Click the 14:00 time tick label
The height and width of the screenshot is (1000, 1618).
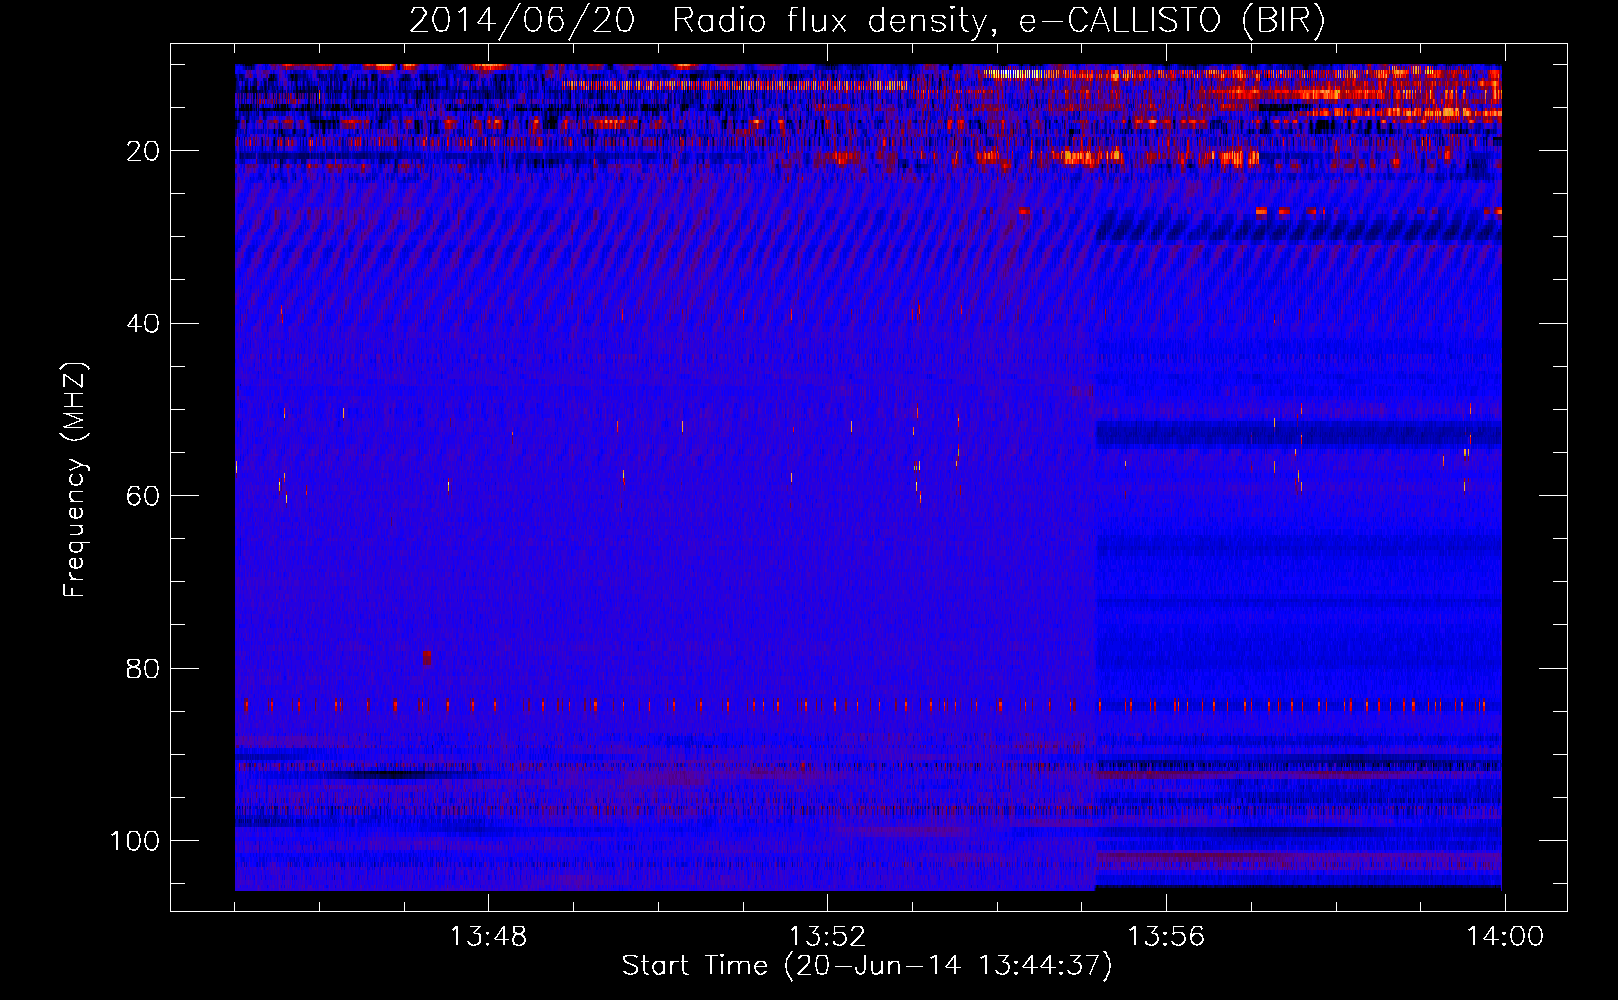(x=1505, y=937)
